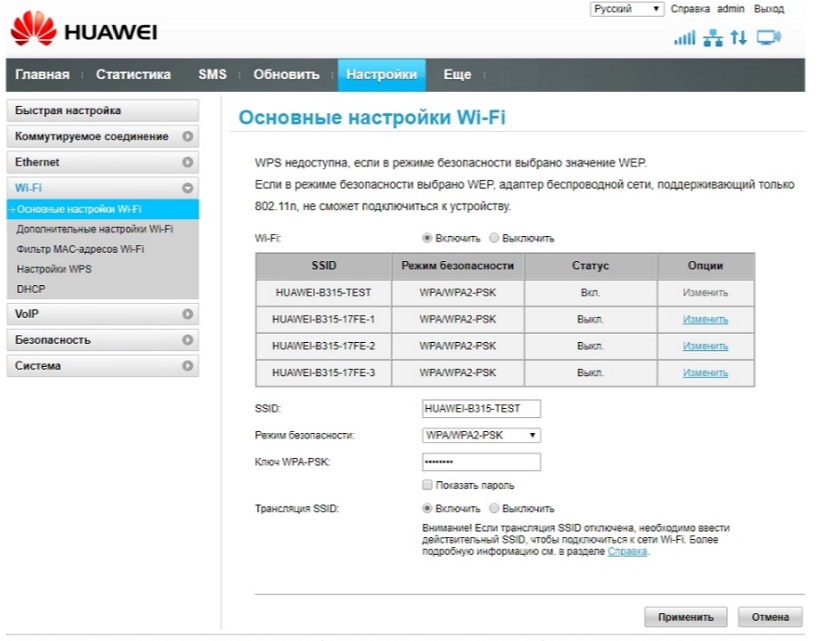Click Справка in the top bar
Viewport: 832px width, 641px height.
690,9
